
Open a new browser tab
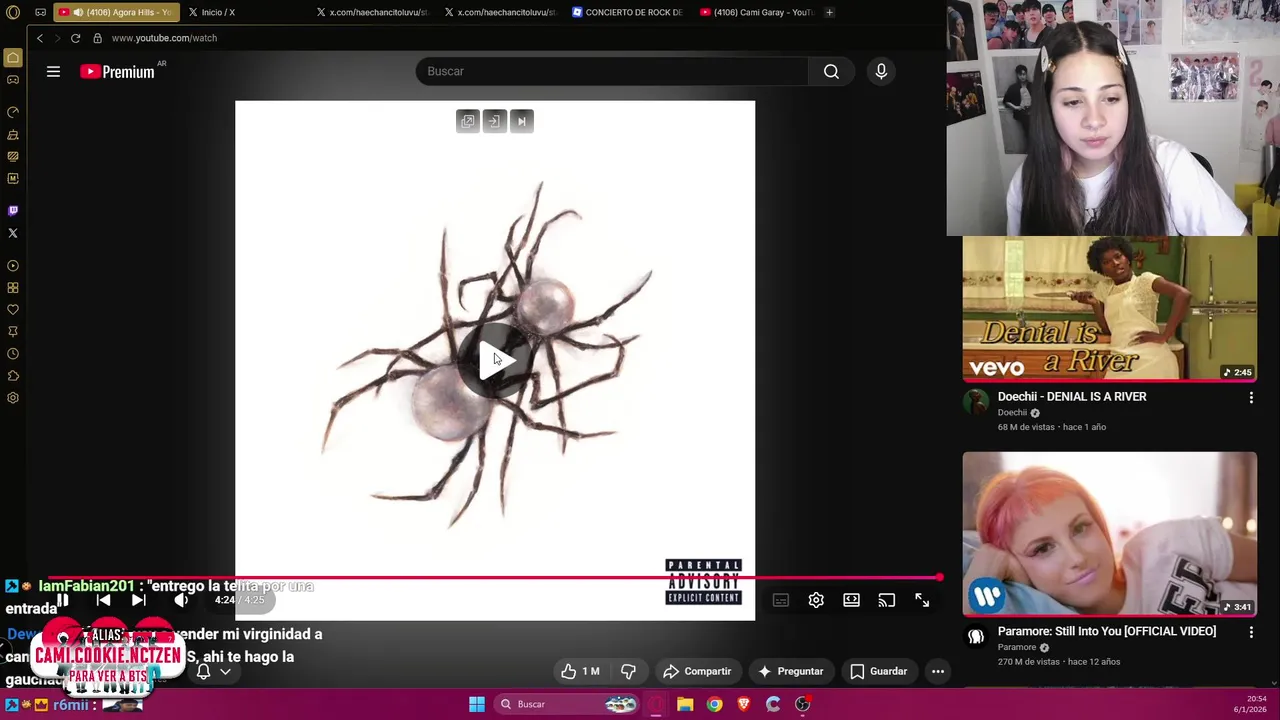point(829,12)
